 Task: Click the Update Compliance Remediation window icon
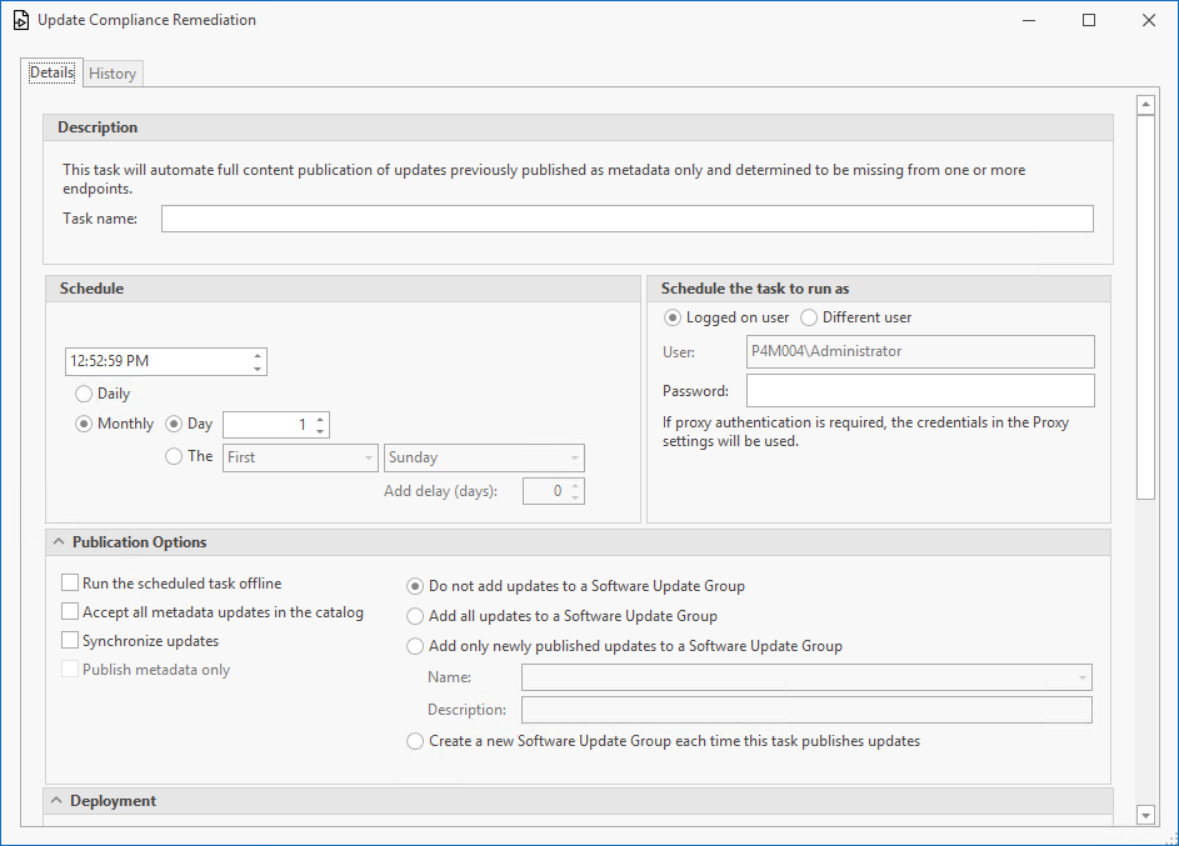click(x=21, y=20)
